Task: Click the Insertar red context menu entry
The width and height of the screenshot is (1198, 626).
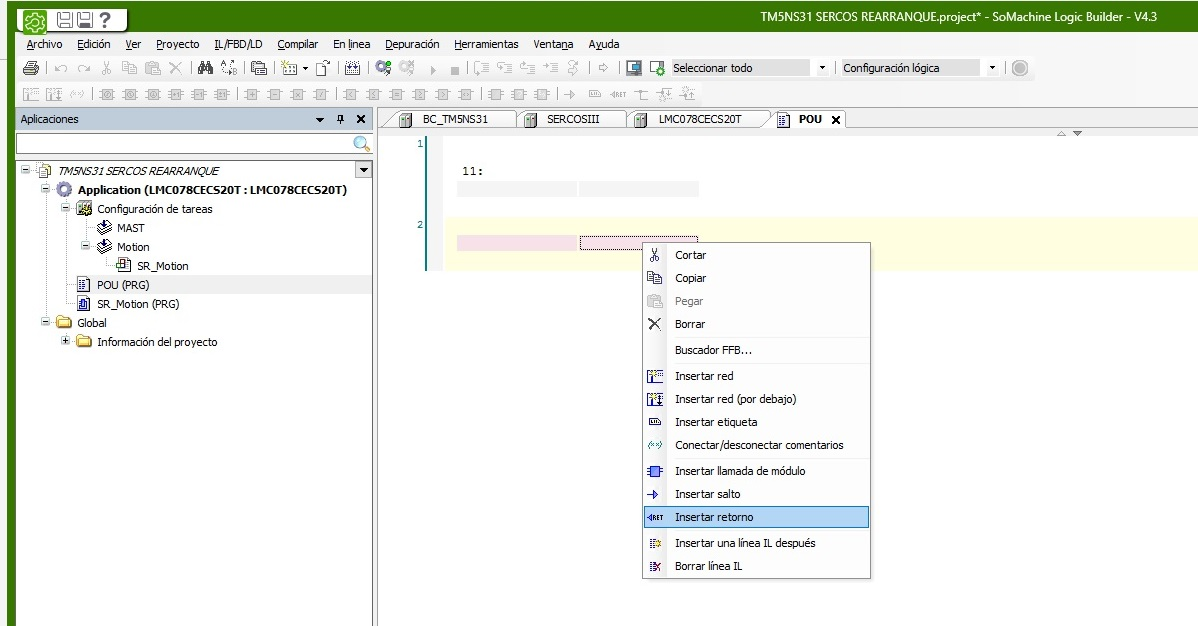Action: (x=756, y=376)
